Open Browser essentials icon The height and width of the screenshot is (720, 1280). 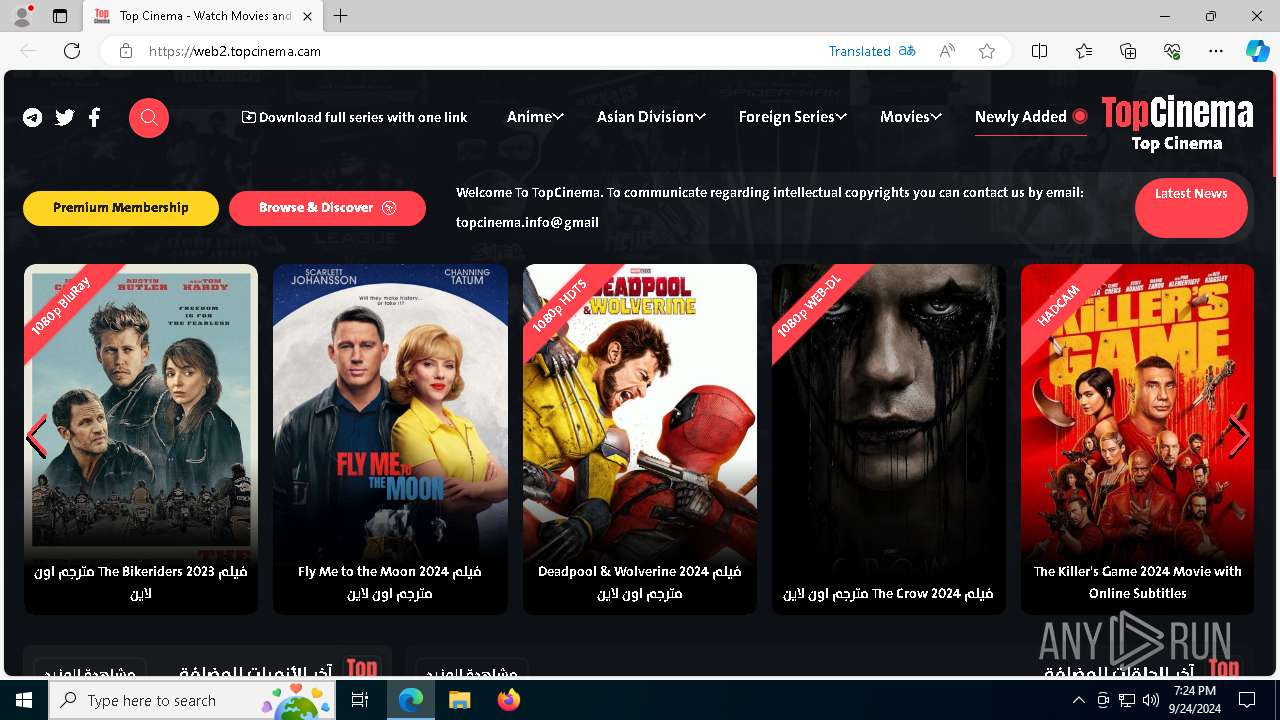pos(1172,51)
